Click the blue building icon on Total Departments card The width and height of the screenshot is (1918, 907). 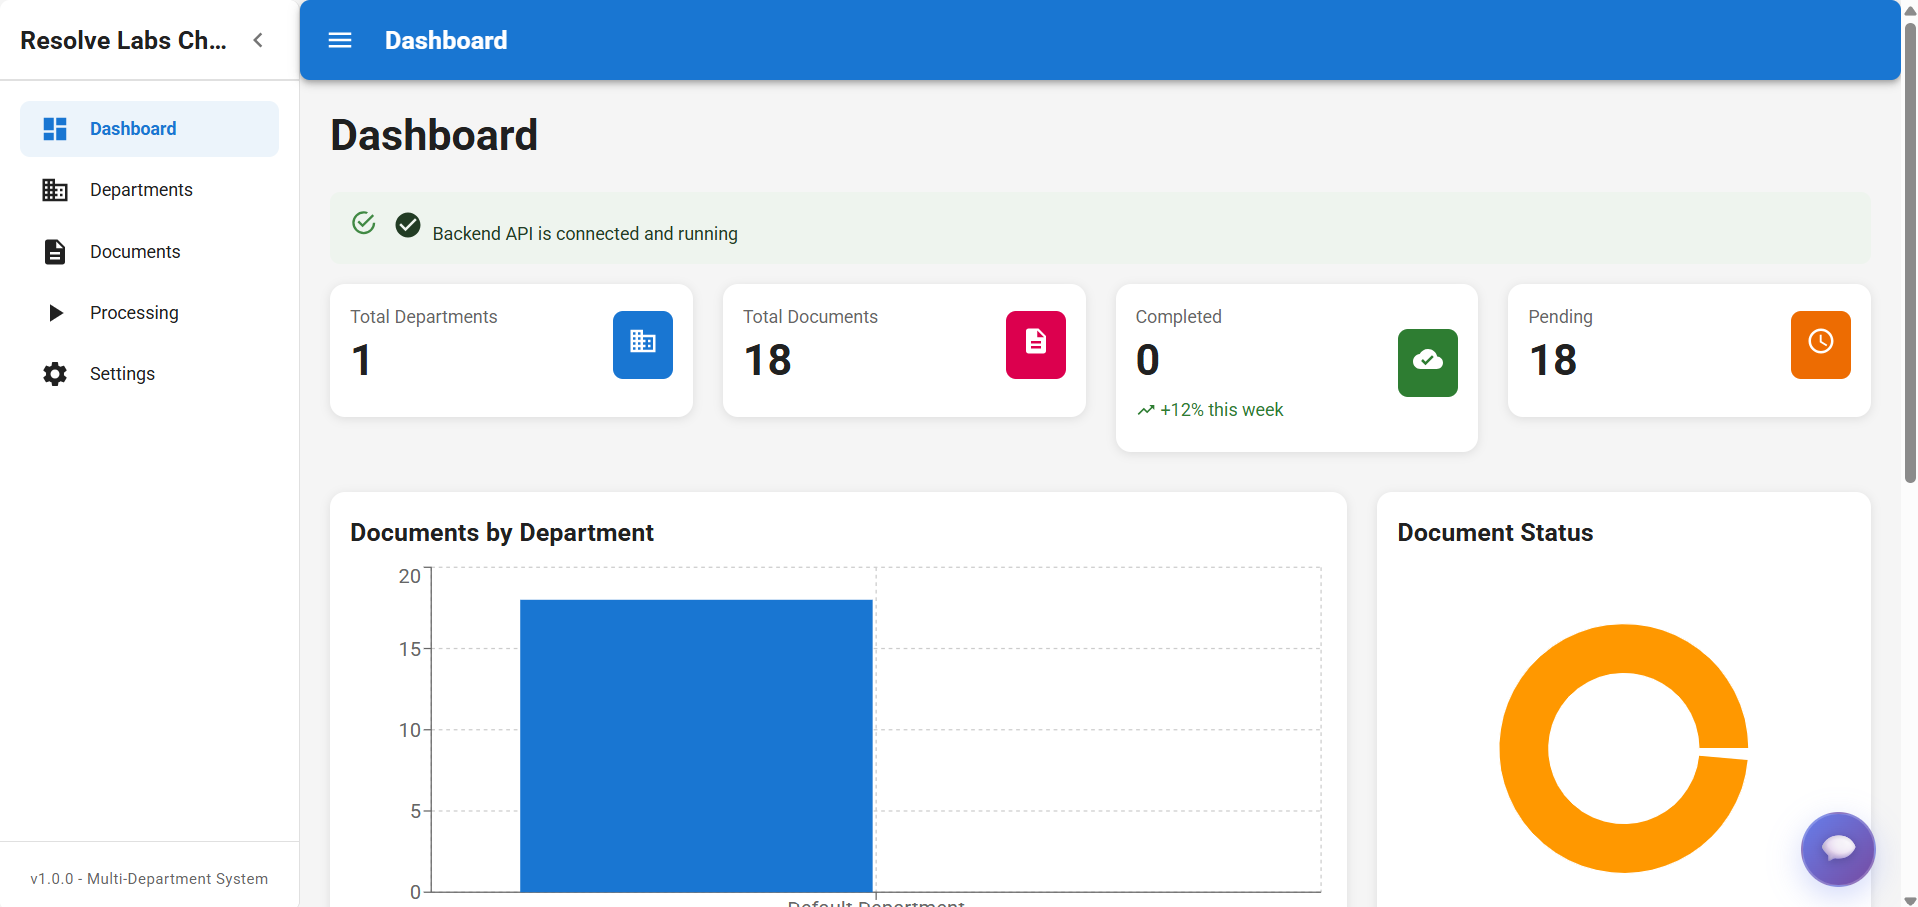click(x=643, y=345)
